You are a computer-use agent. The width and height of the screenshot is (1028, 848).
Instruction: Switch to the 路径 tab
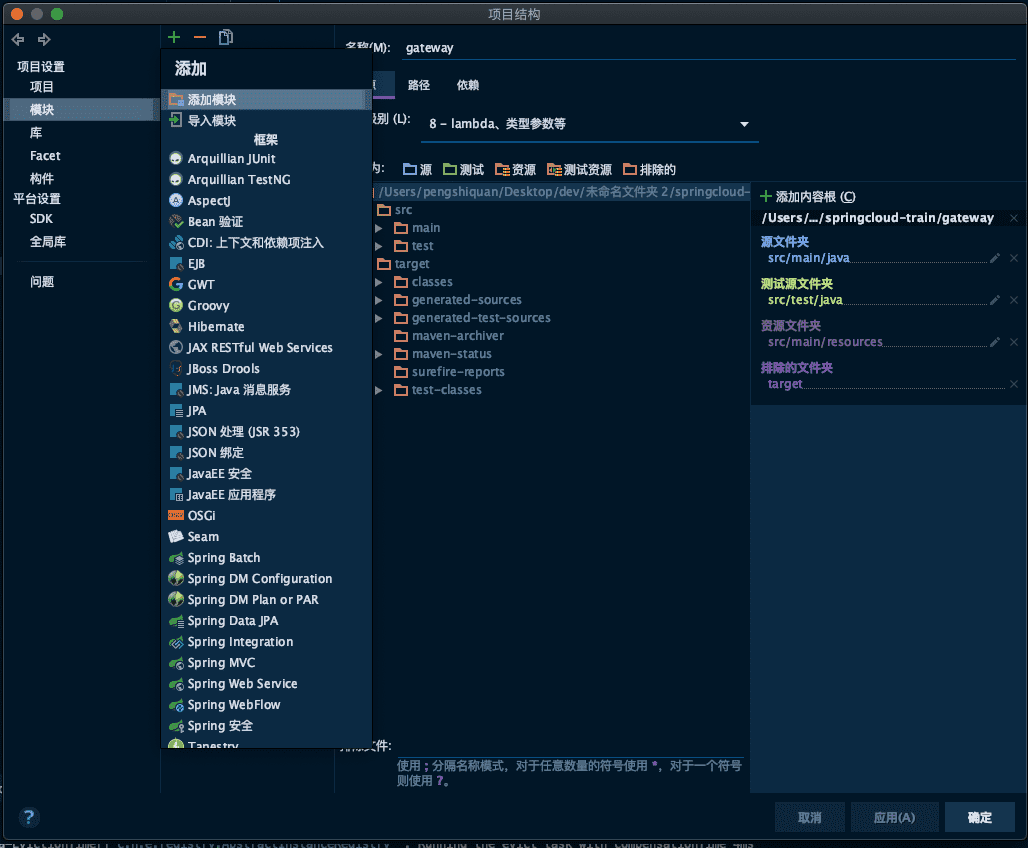click(x=419, y=85)
